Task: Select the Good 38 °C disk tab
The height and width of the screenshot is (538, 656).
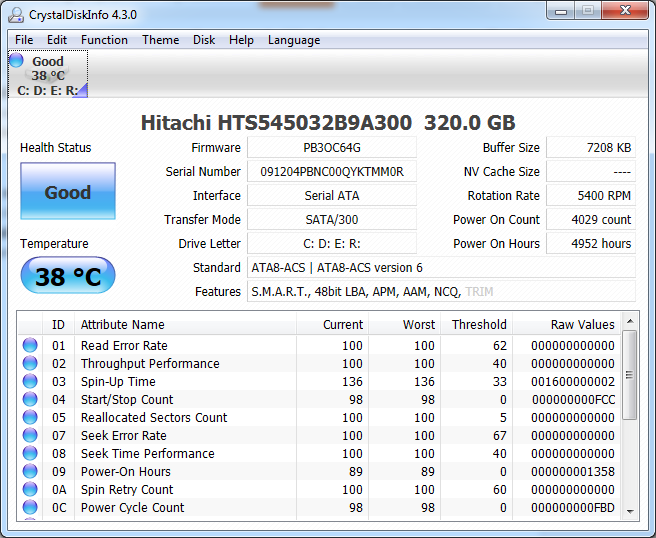Action: (48, 74)
